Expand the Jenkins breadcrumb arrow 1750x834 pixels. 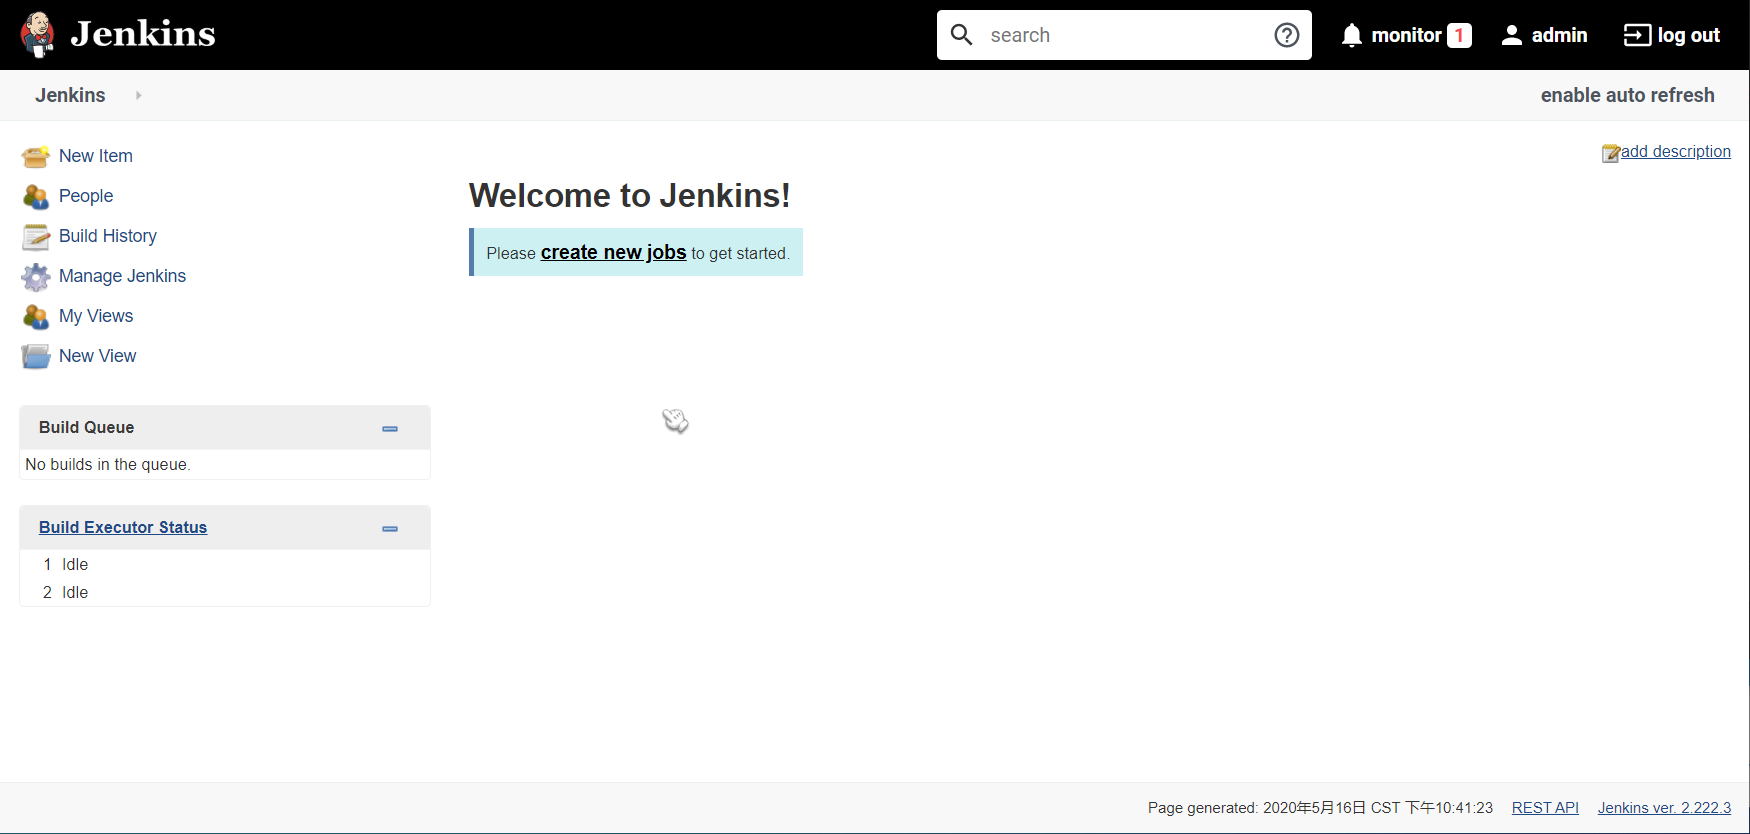138,95
